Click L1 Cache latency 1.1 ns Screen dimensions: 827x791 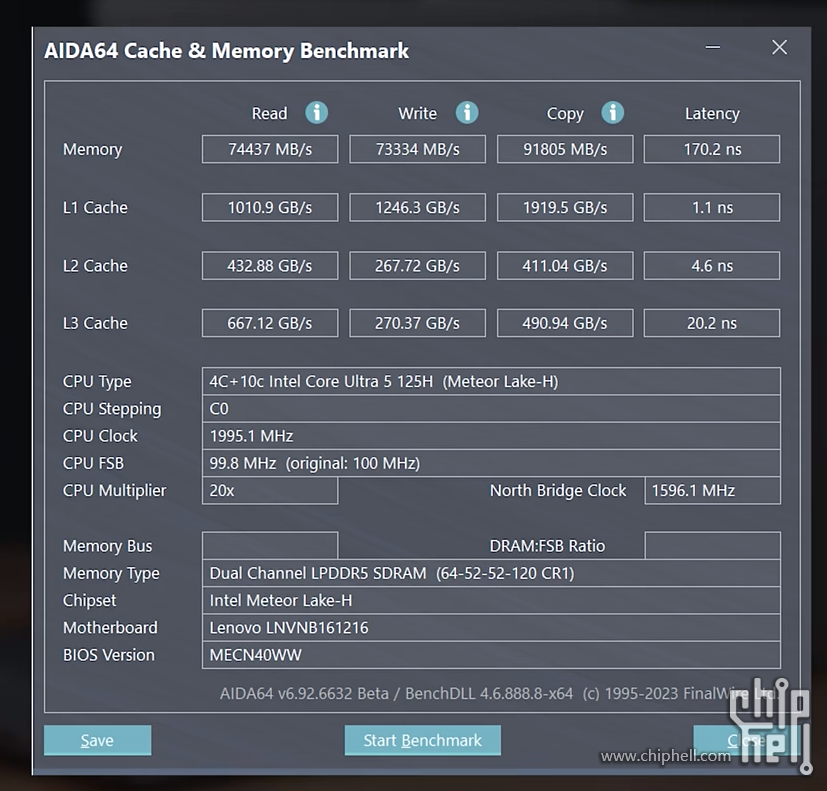point(712,207)
